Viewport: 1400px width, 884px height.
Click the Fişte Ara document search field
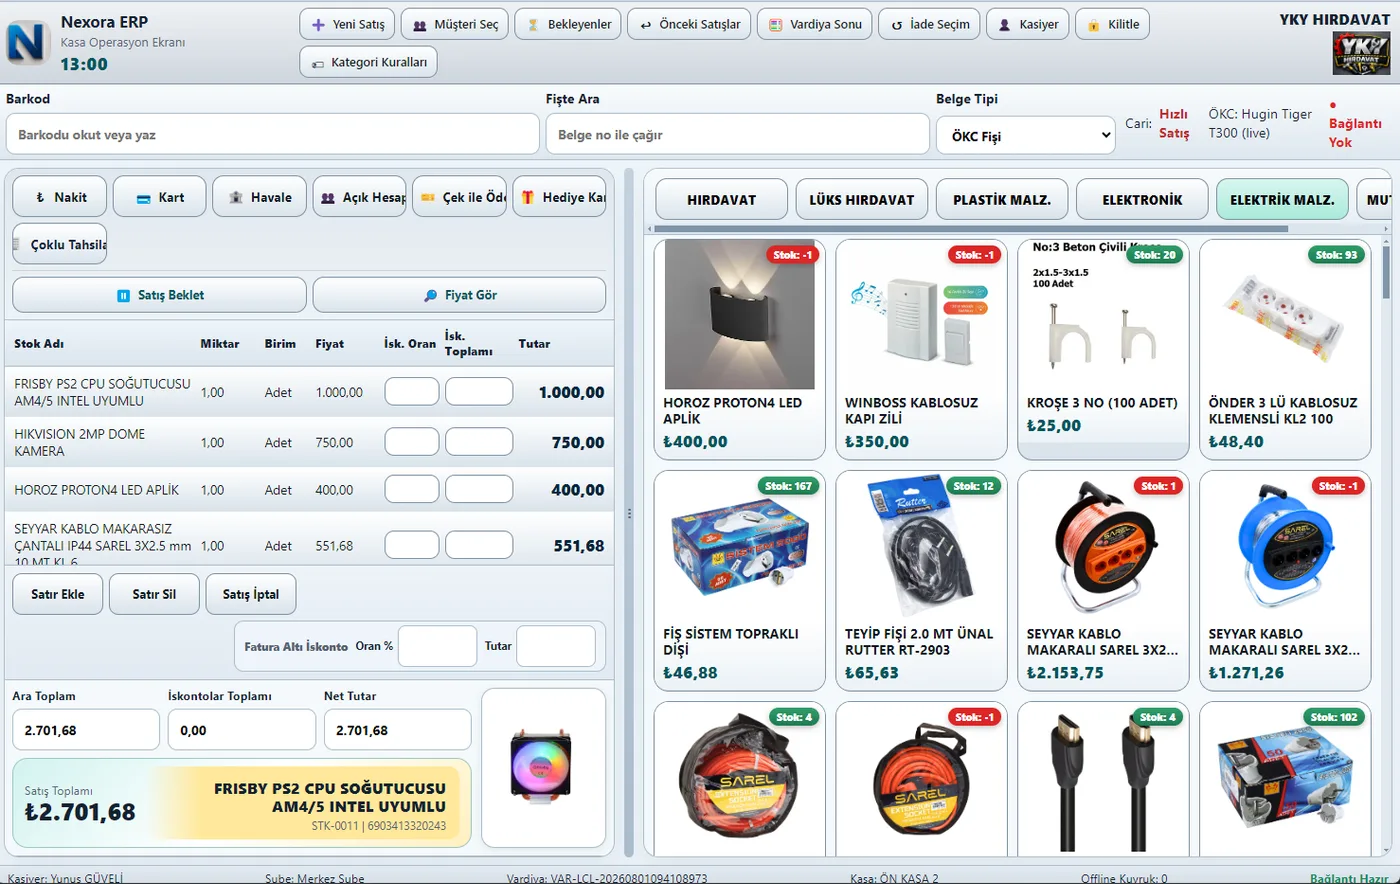736,134
